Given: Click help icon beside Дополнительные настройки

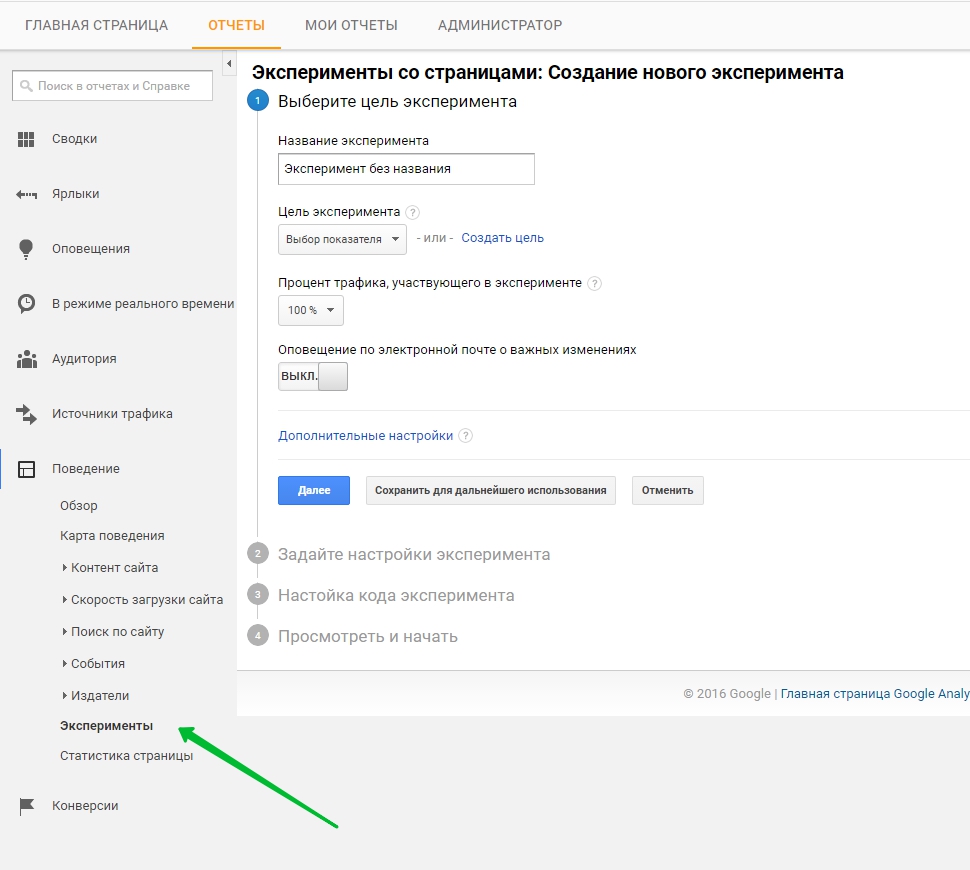Looking at the screenshot, I should (466, 436).
